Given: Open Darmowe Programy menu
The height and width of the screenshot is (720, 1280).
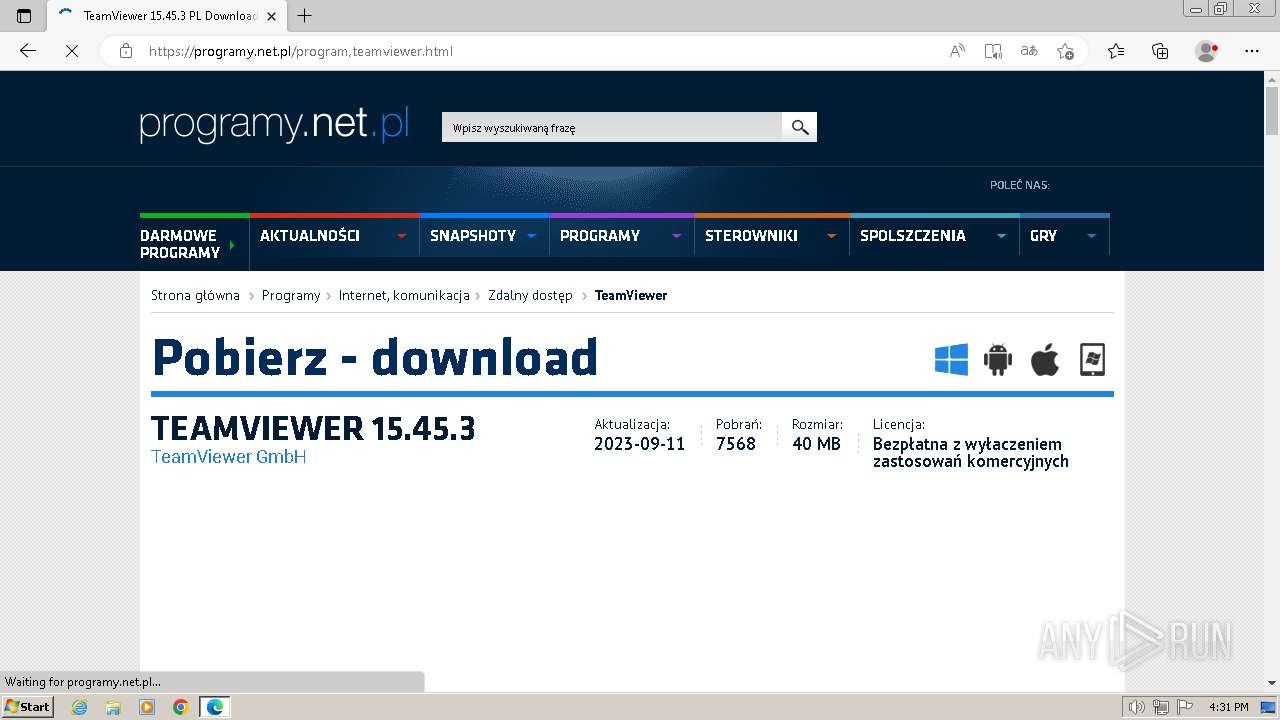Looking at the screenshot, I should pyautogui.click(x=180, y=244).
